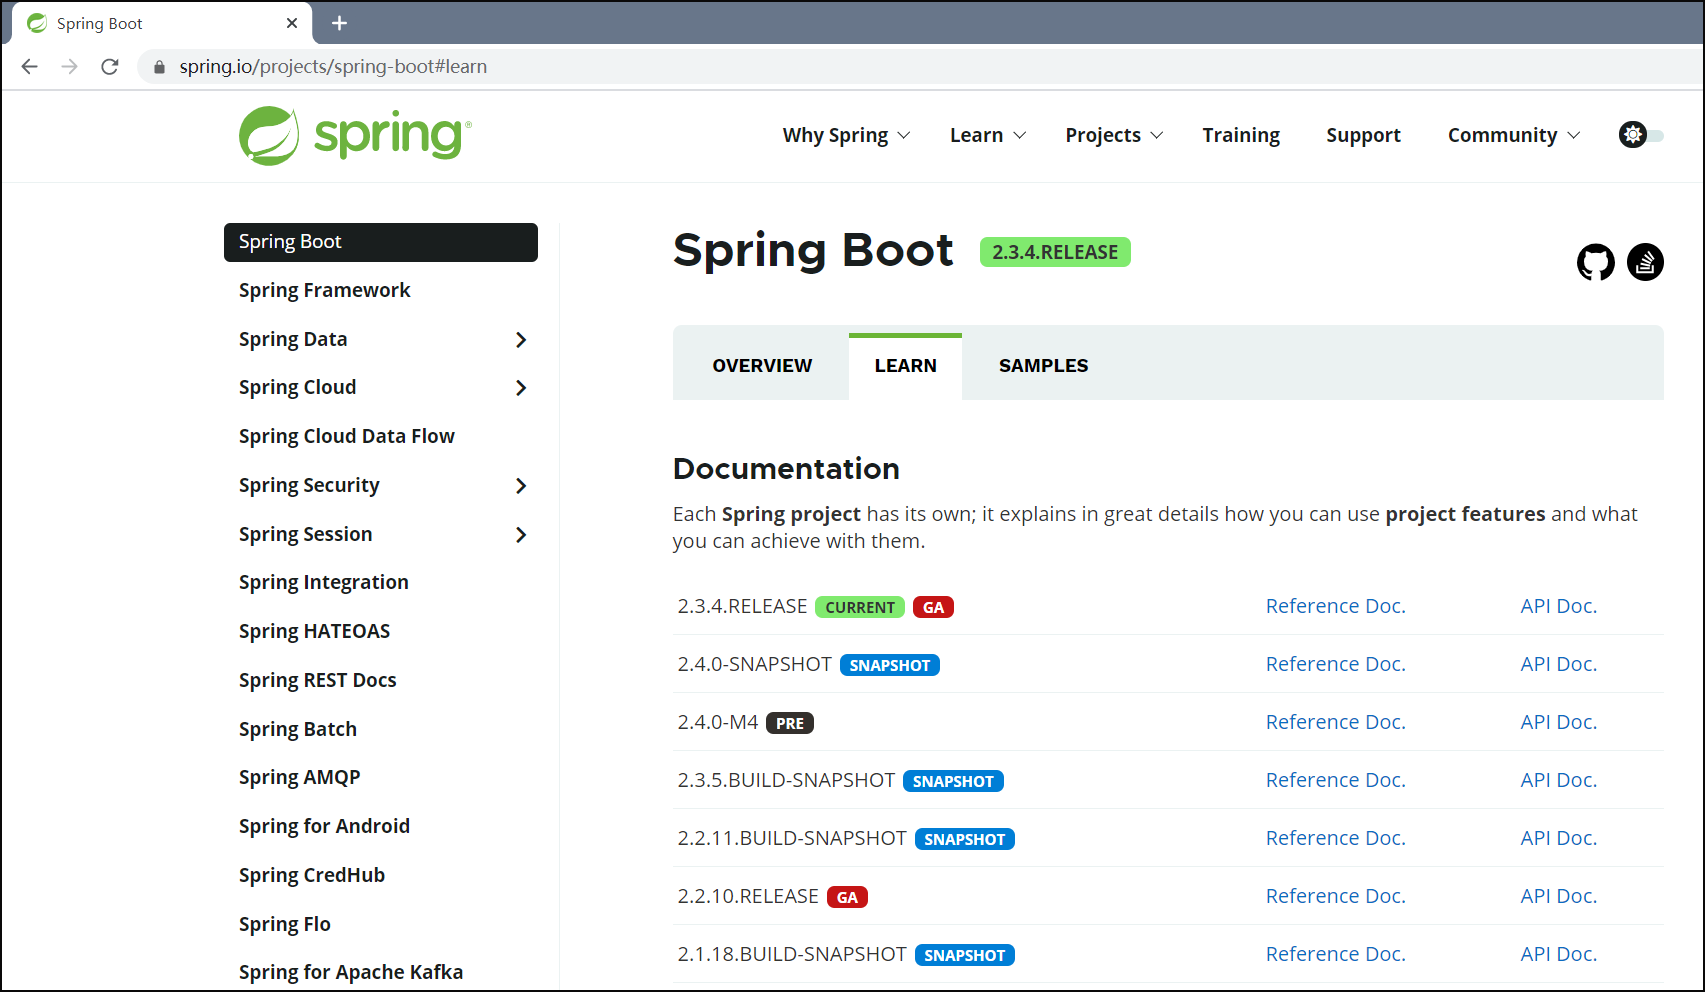This screenshot has width=1705, height=992.
Task: Open the Community dropdown menu
Action: coord(1514,135)
